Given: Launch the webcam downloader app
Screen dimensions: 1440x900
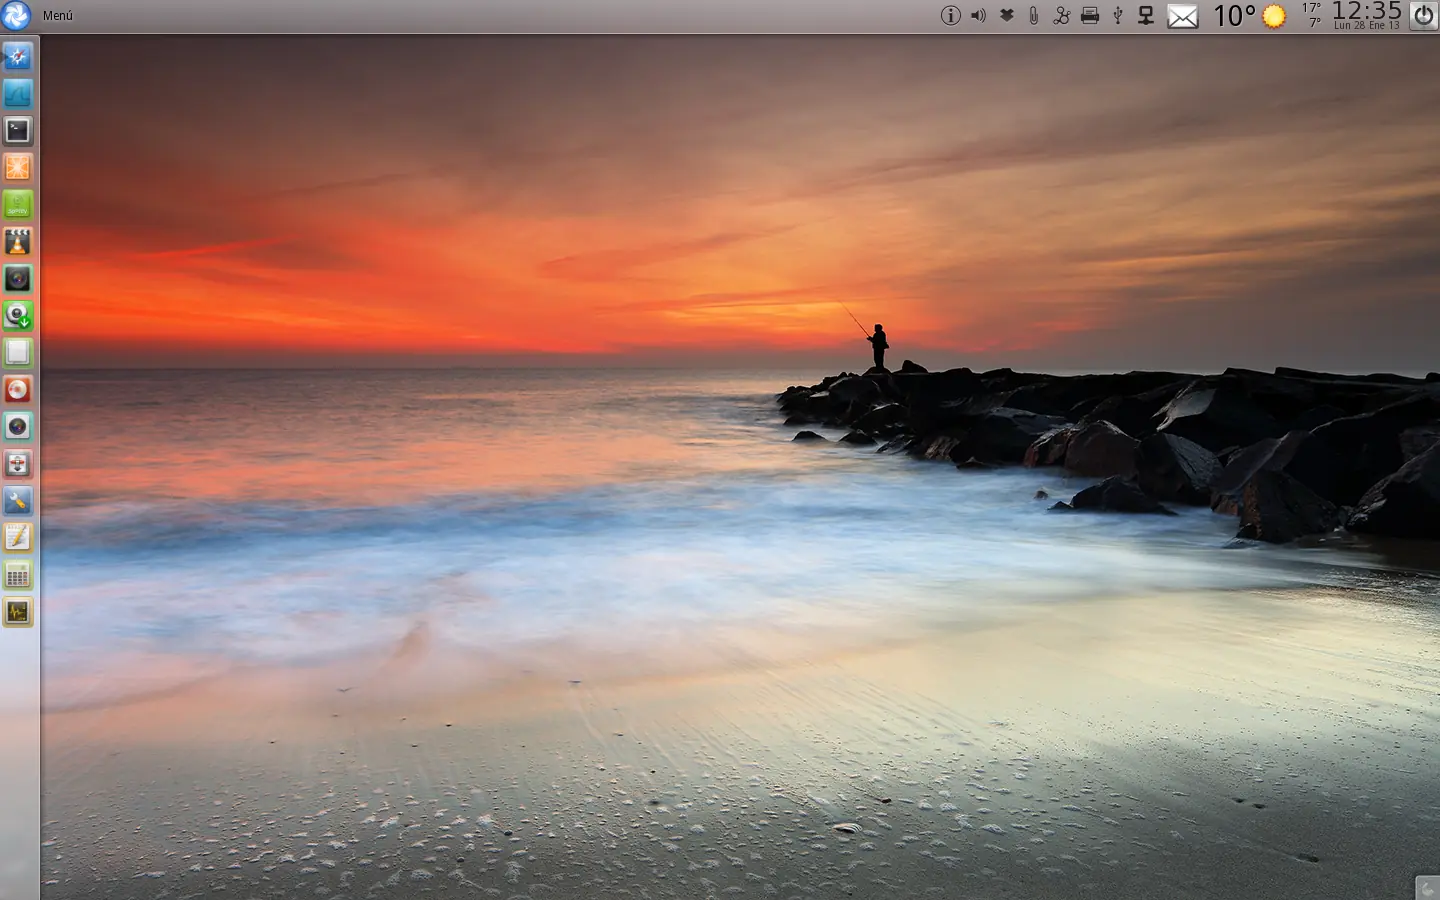Looking at the screenshot, I should (x=18, y=316).
